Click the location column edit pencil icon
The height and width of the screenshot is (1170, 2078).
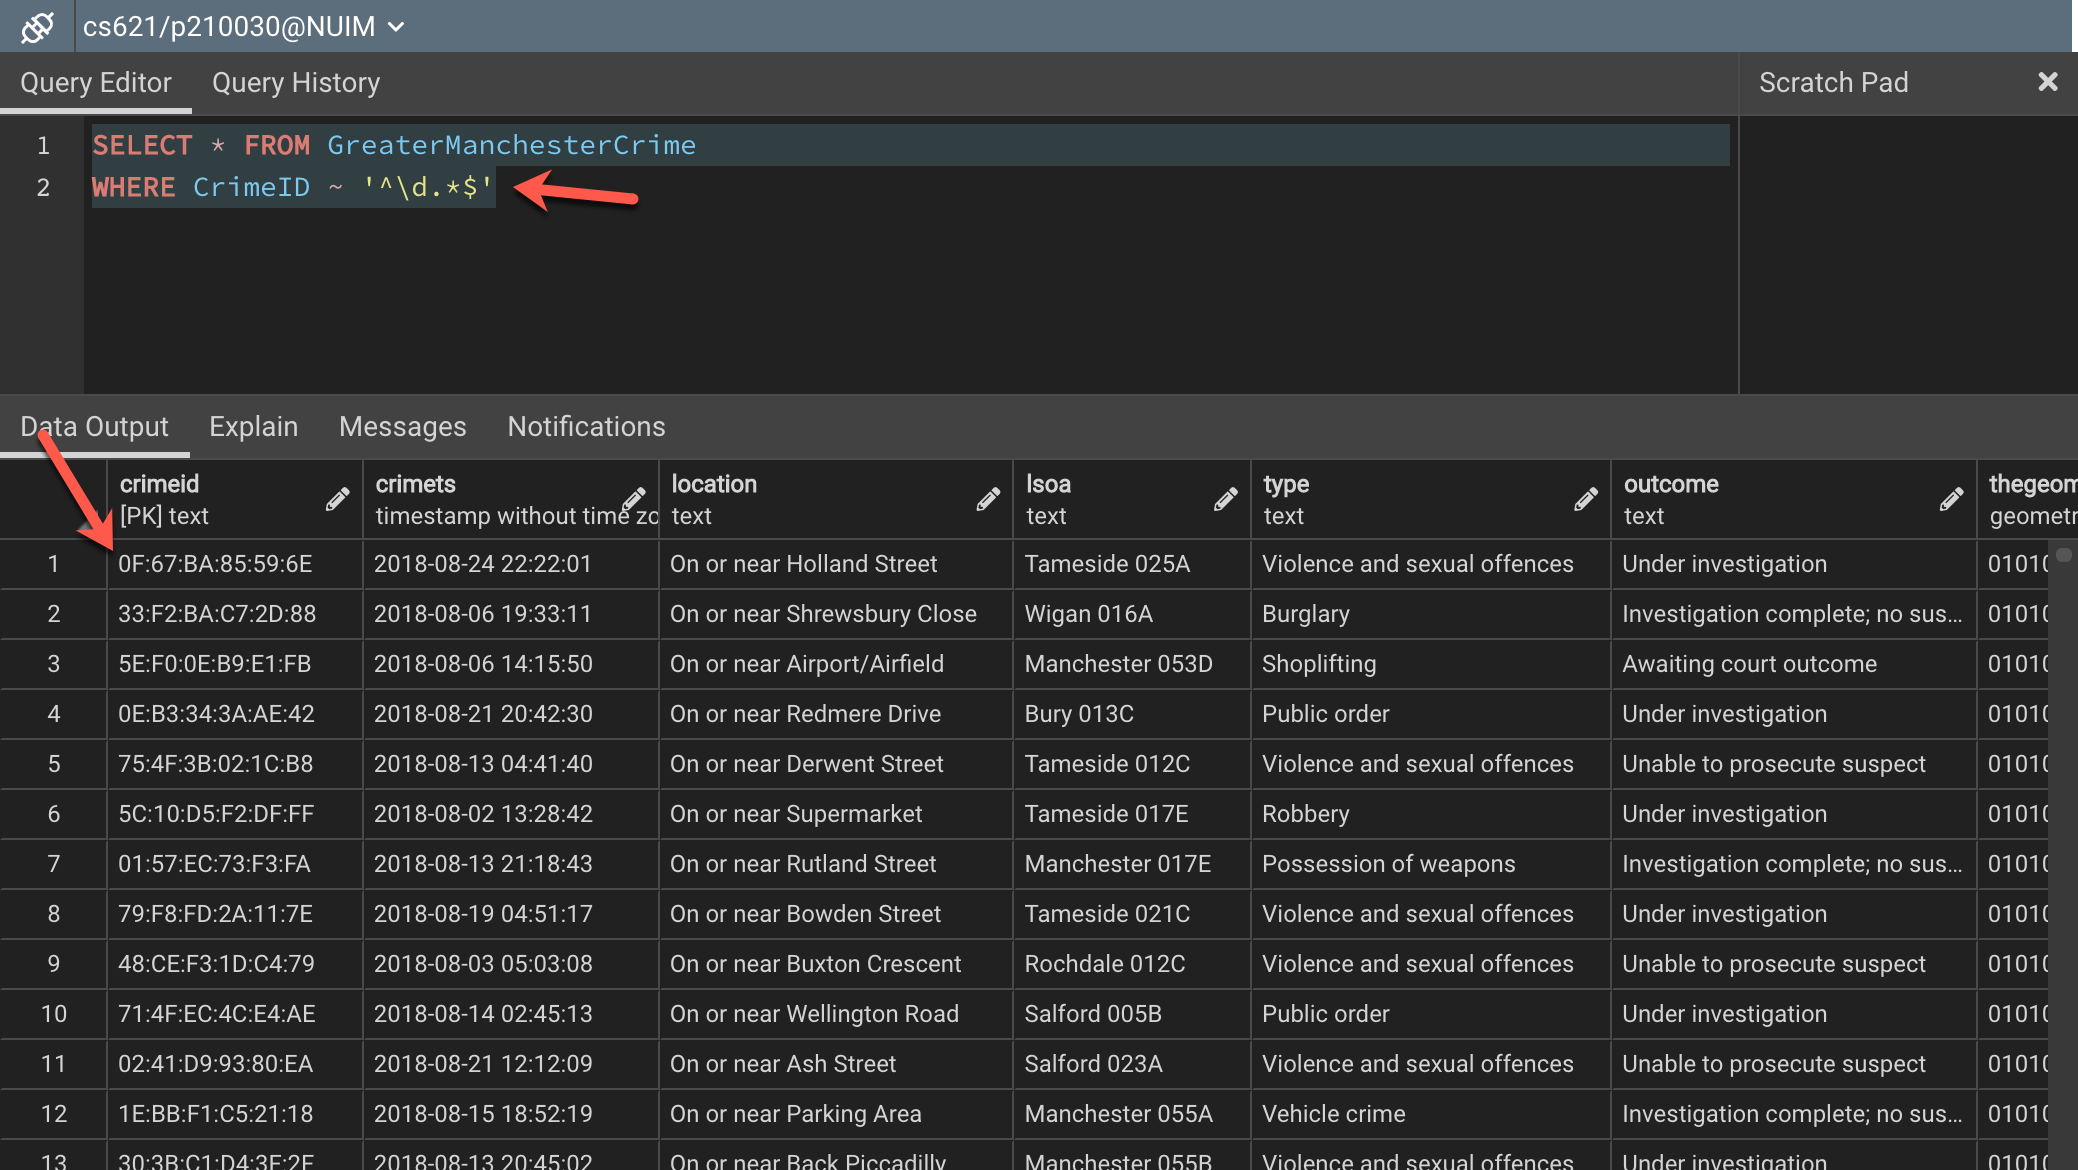988,499
